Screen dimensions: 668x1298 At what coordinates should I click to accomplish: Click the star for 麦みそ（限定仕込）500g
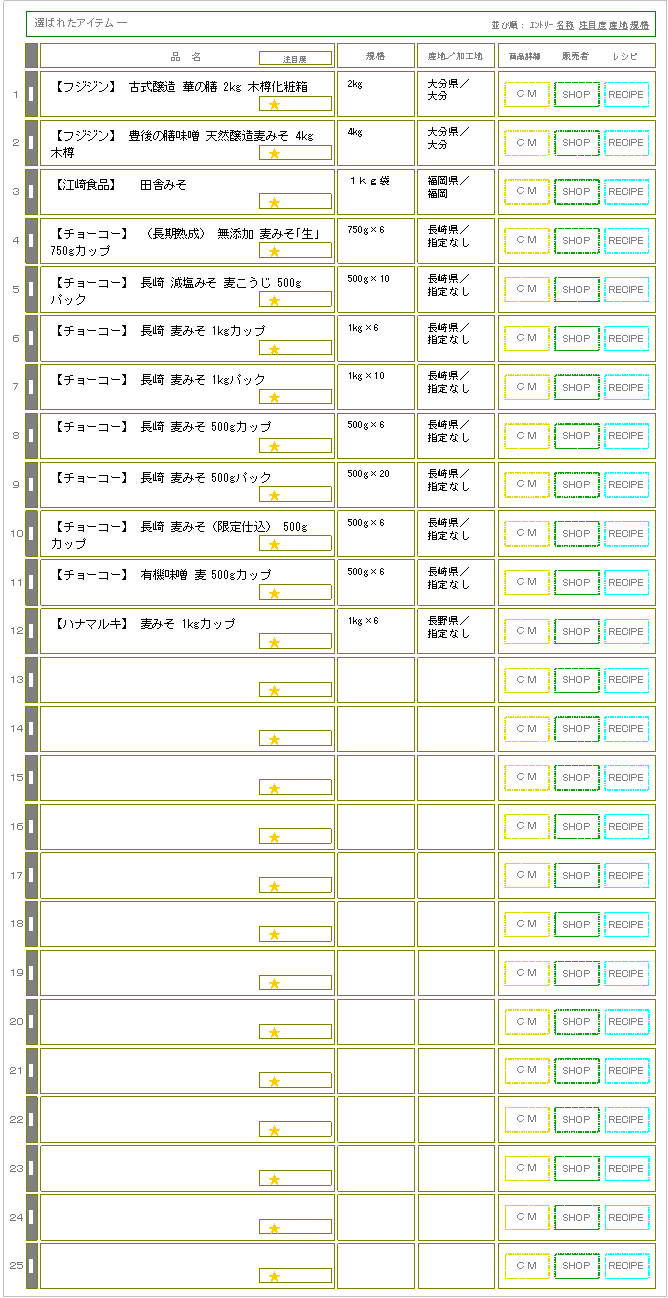click(x=274, y=544)
